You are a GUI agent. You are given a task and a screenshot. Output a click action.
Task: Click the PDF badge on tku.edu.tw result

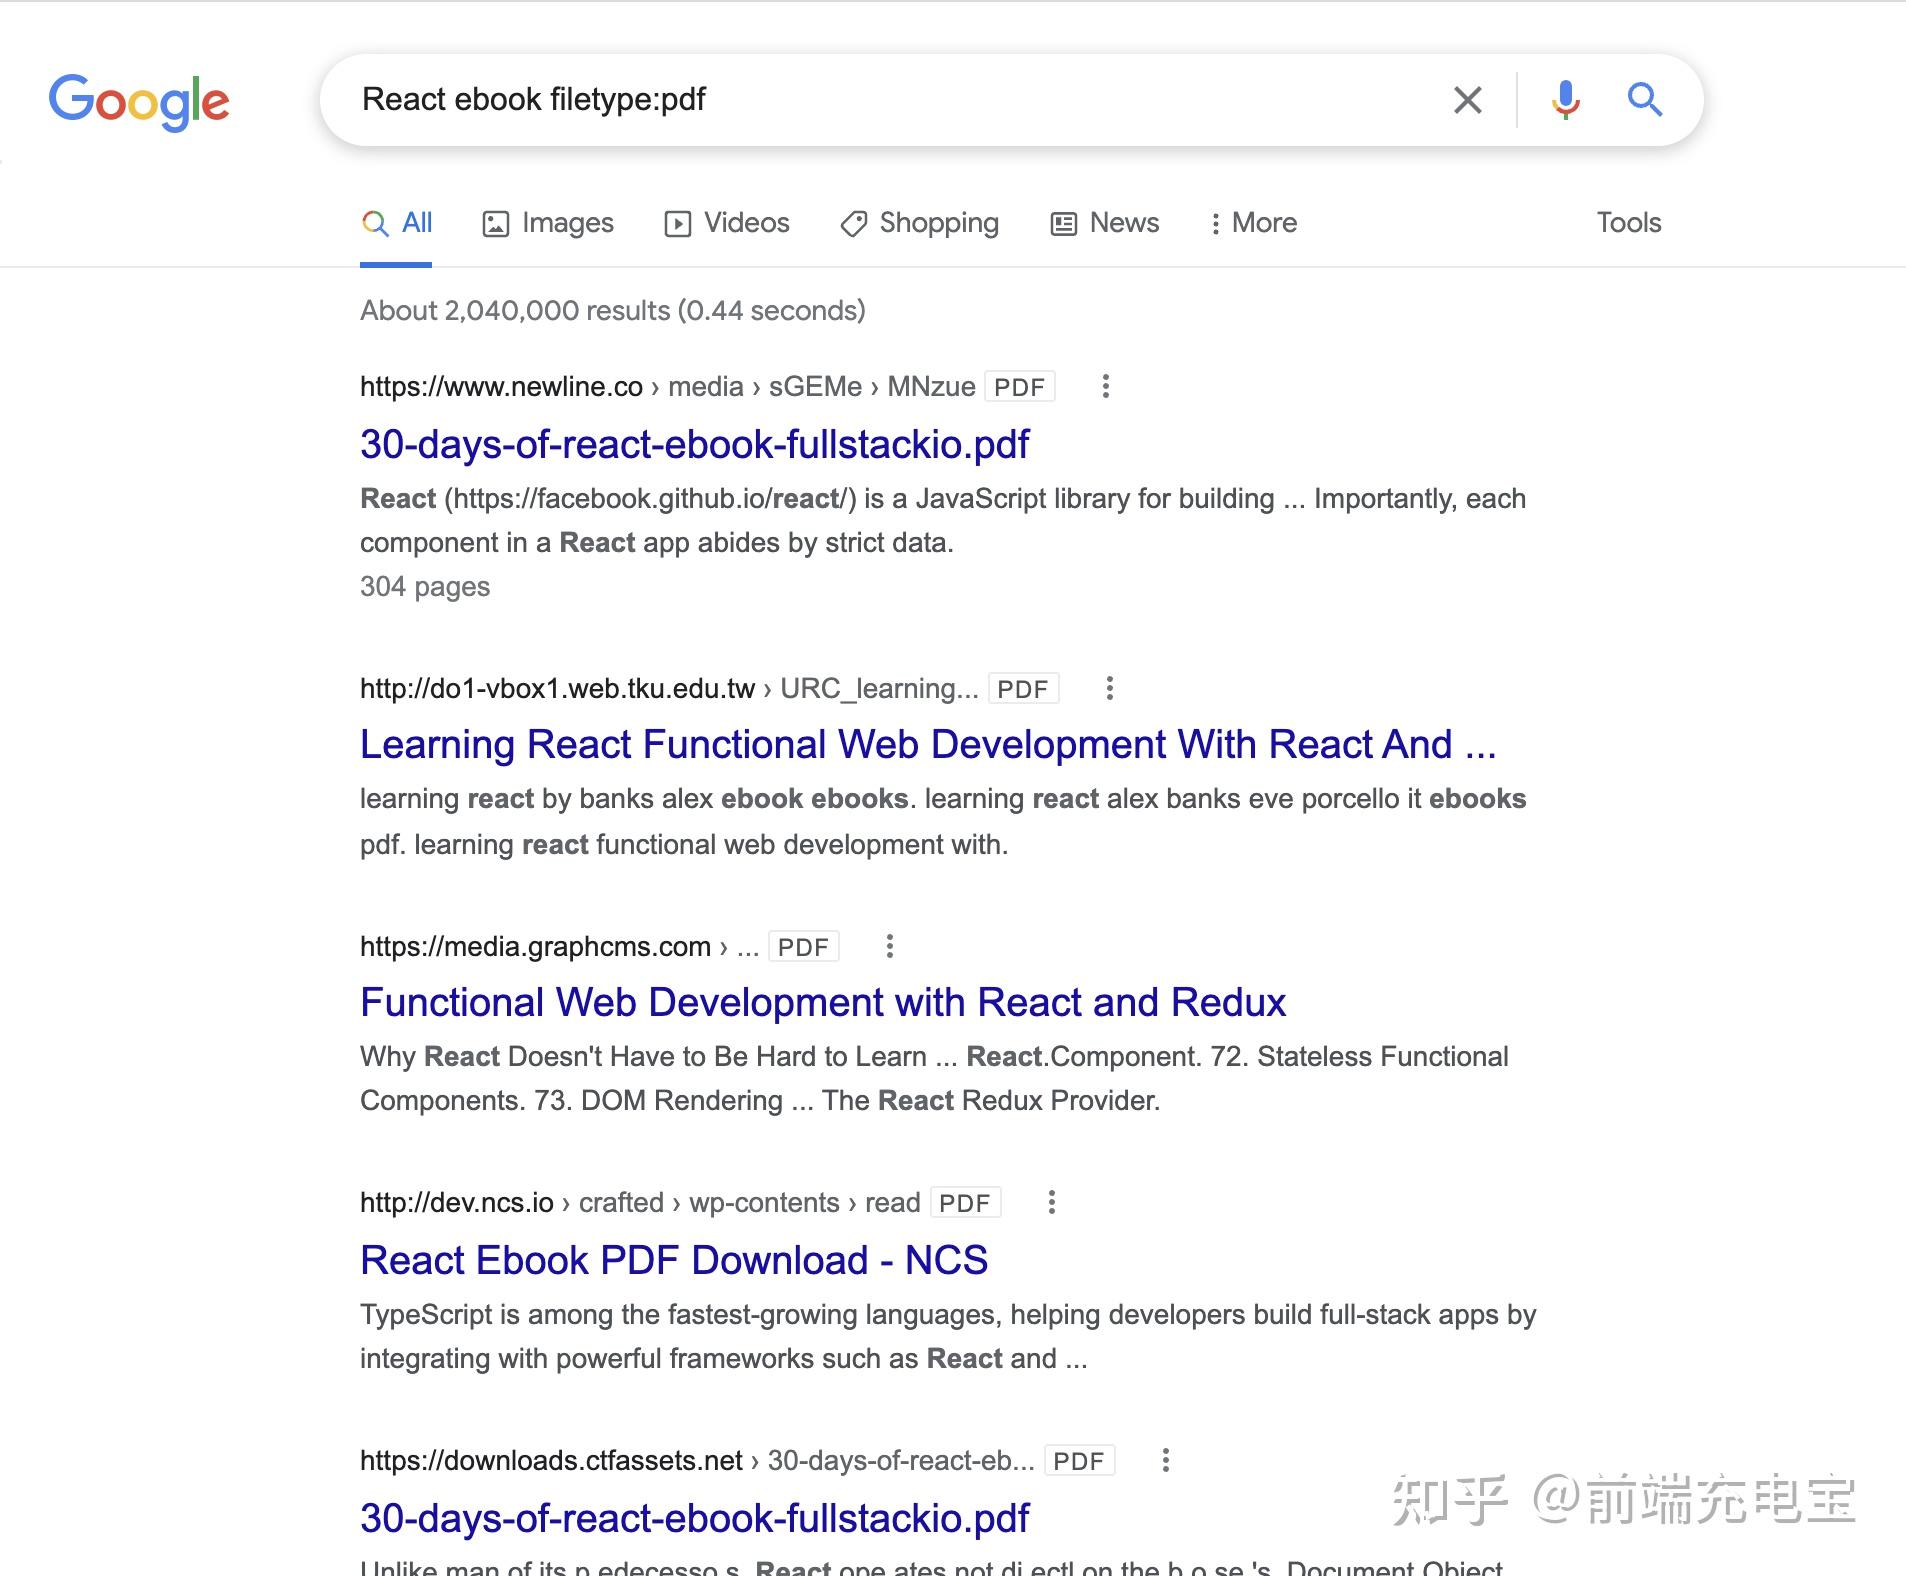[1023, 689]
